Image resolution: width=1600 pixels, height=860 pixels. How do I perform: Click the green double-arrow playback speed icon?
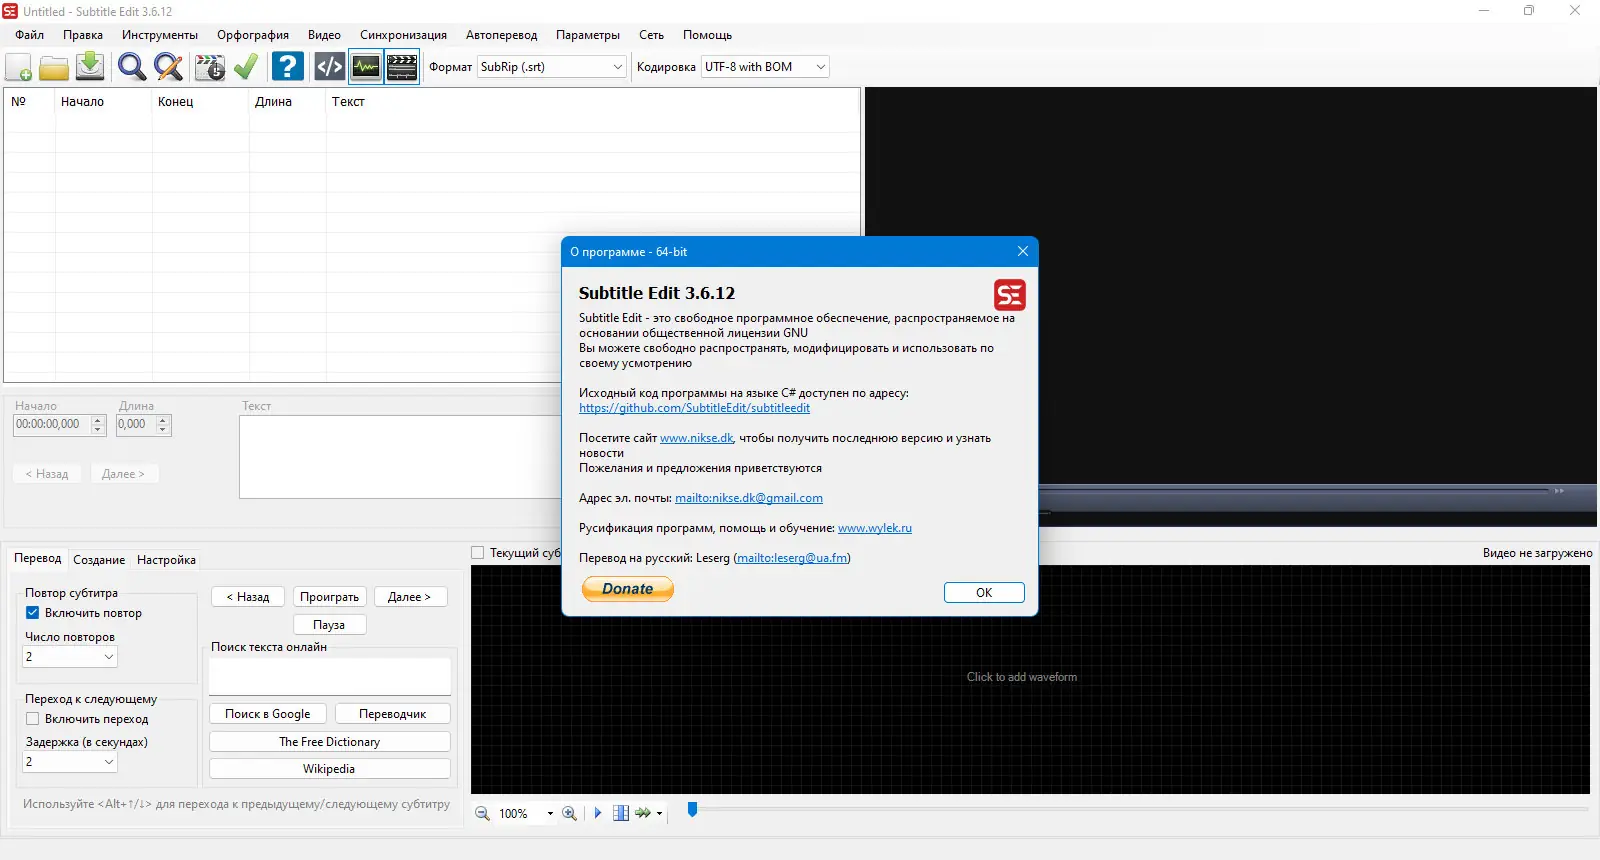pyautogui.click(x=643, y=813)
